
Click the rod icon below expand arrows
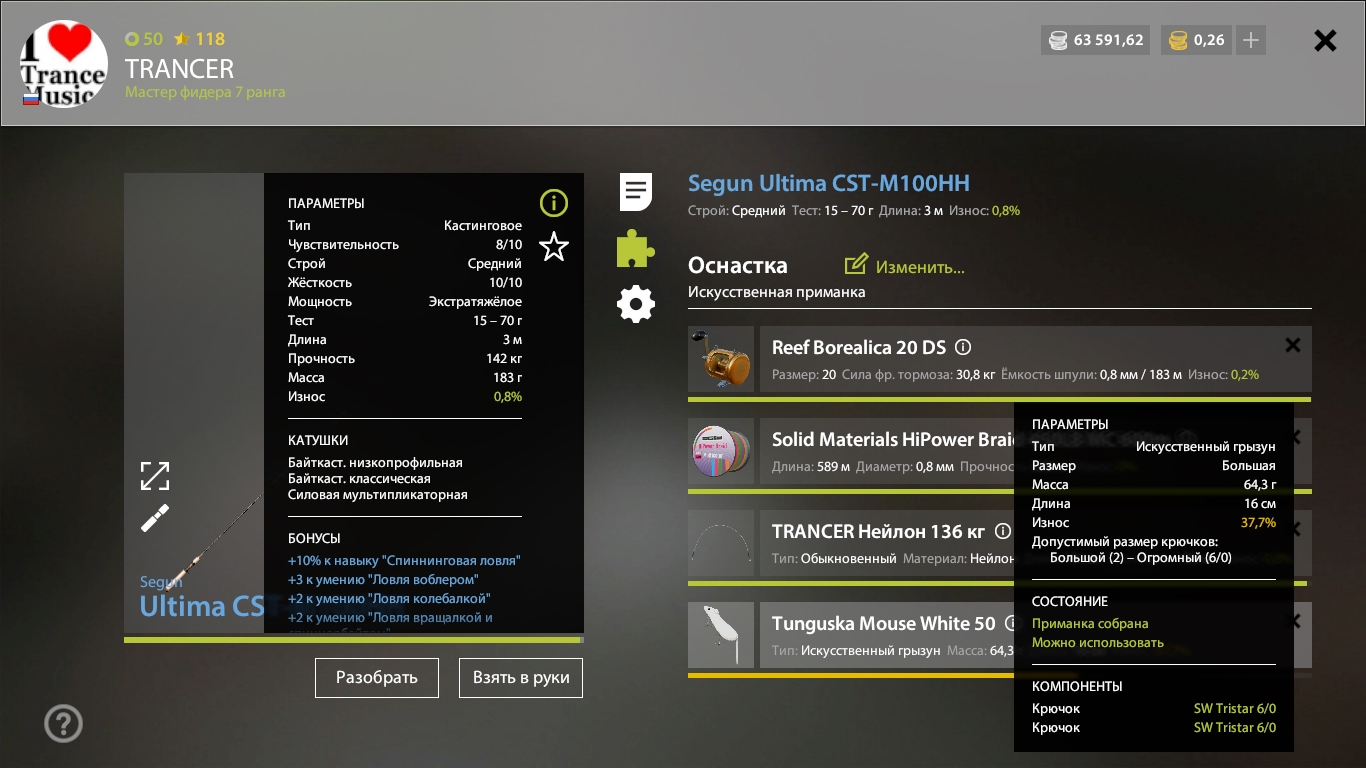pos(155,518)
